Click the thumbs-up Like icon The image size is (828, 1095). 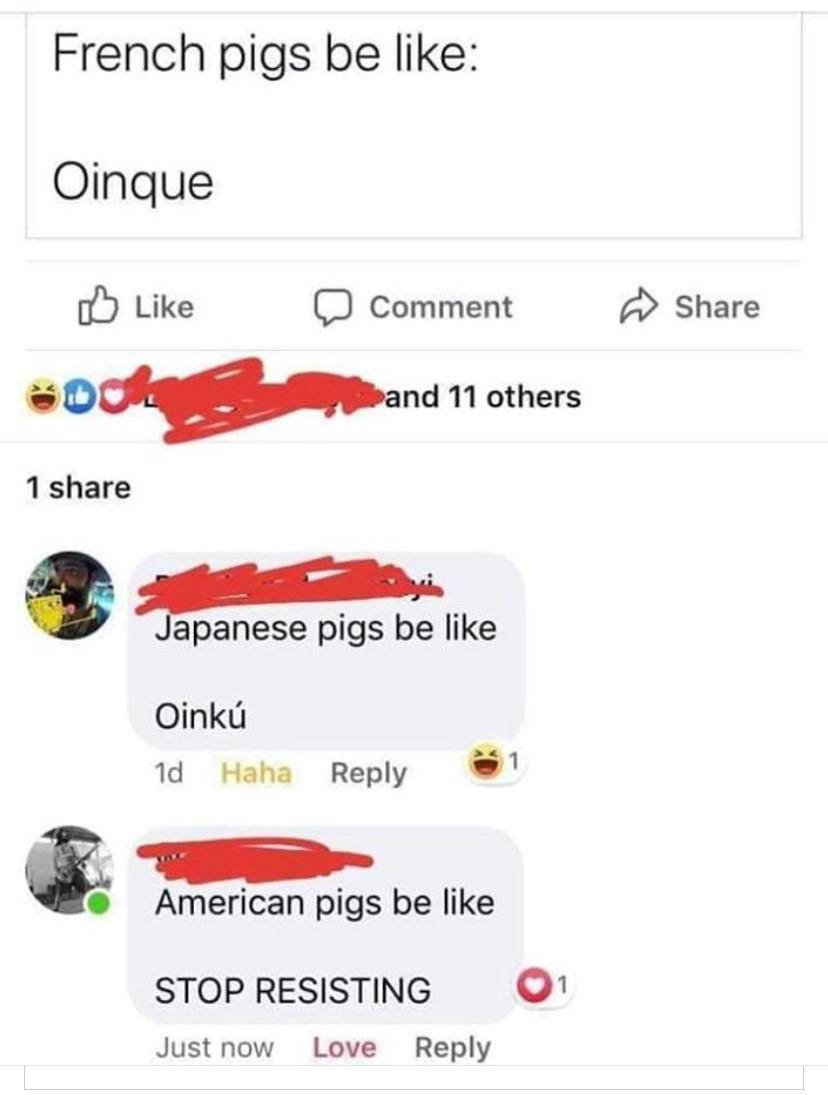[x=96, y=306]
